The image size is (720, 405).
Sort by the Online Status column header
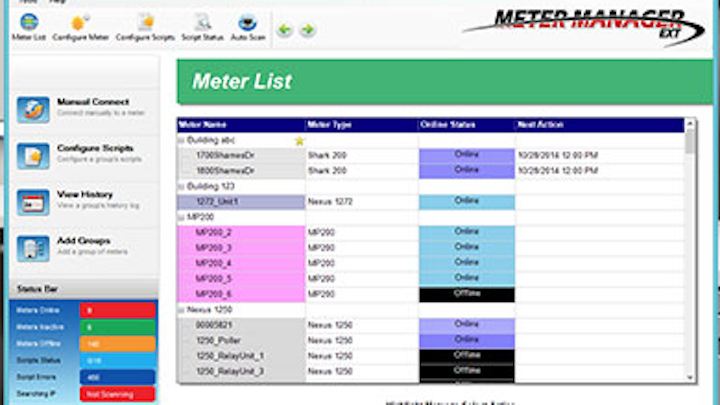point(467,125)
